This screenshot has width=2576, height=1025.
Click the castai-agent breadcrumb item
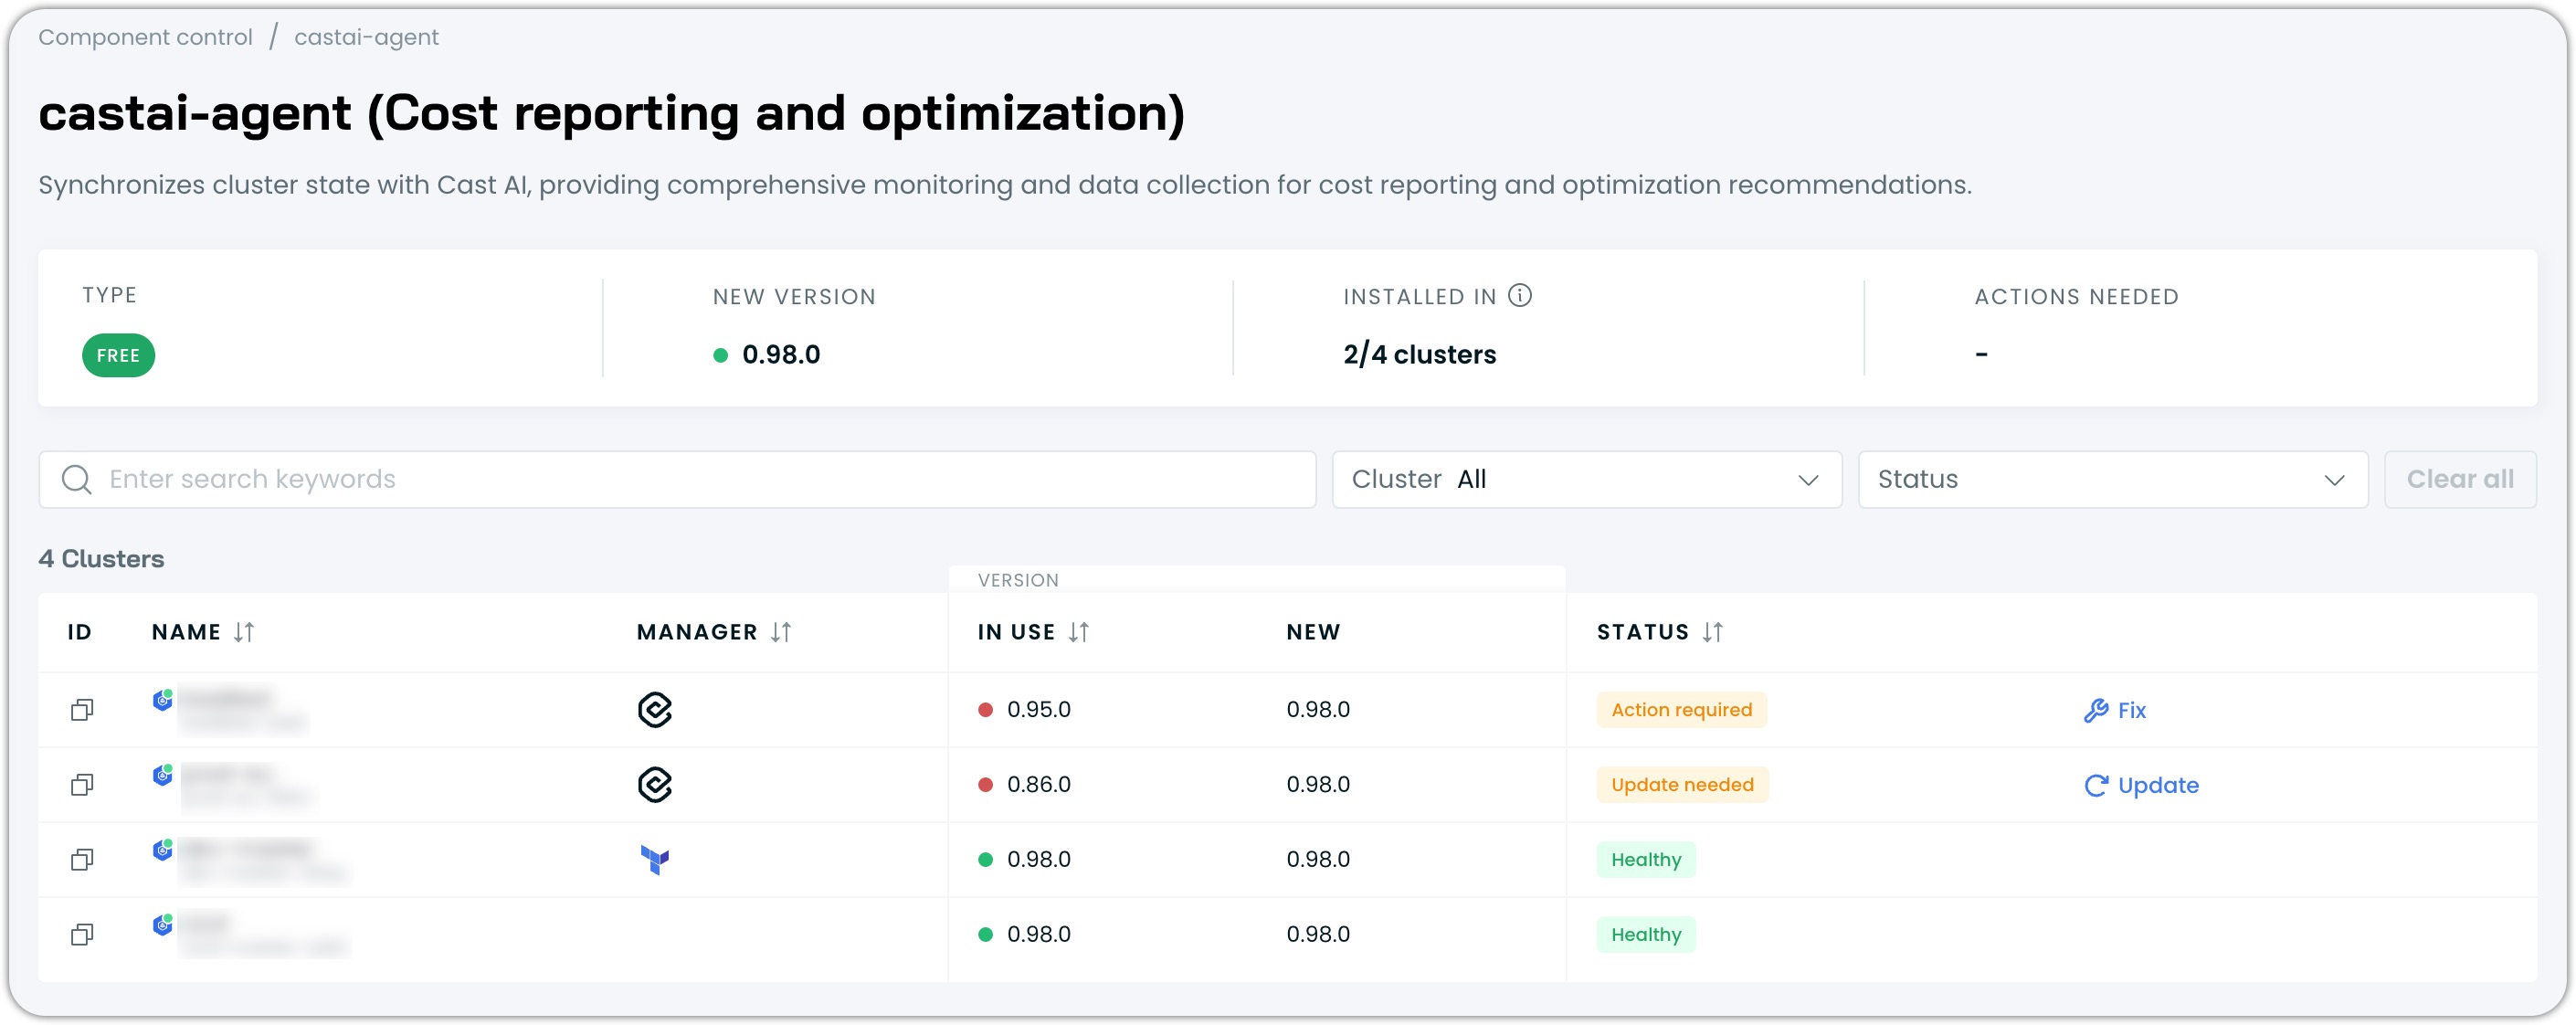[x=366, y=37]
